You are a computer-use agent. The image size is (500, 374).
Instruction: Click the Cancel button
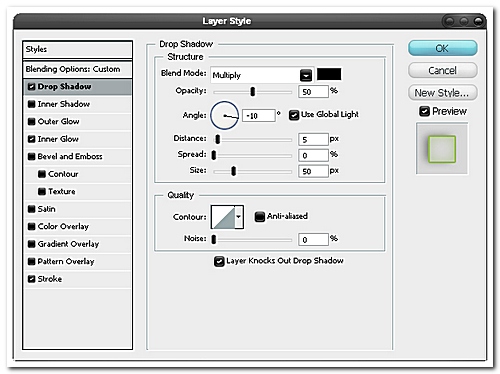(443, 70)
